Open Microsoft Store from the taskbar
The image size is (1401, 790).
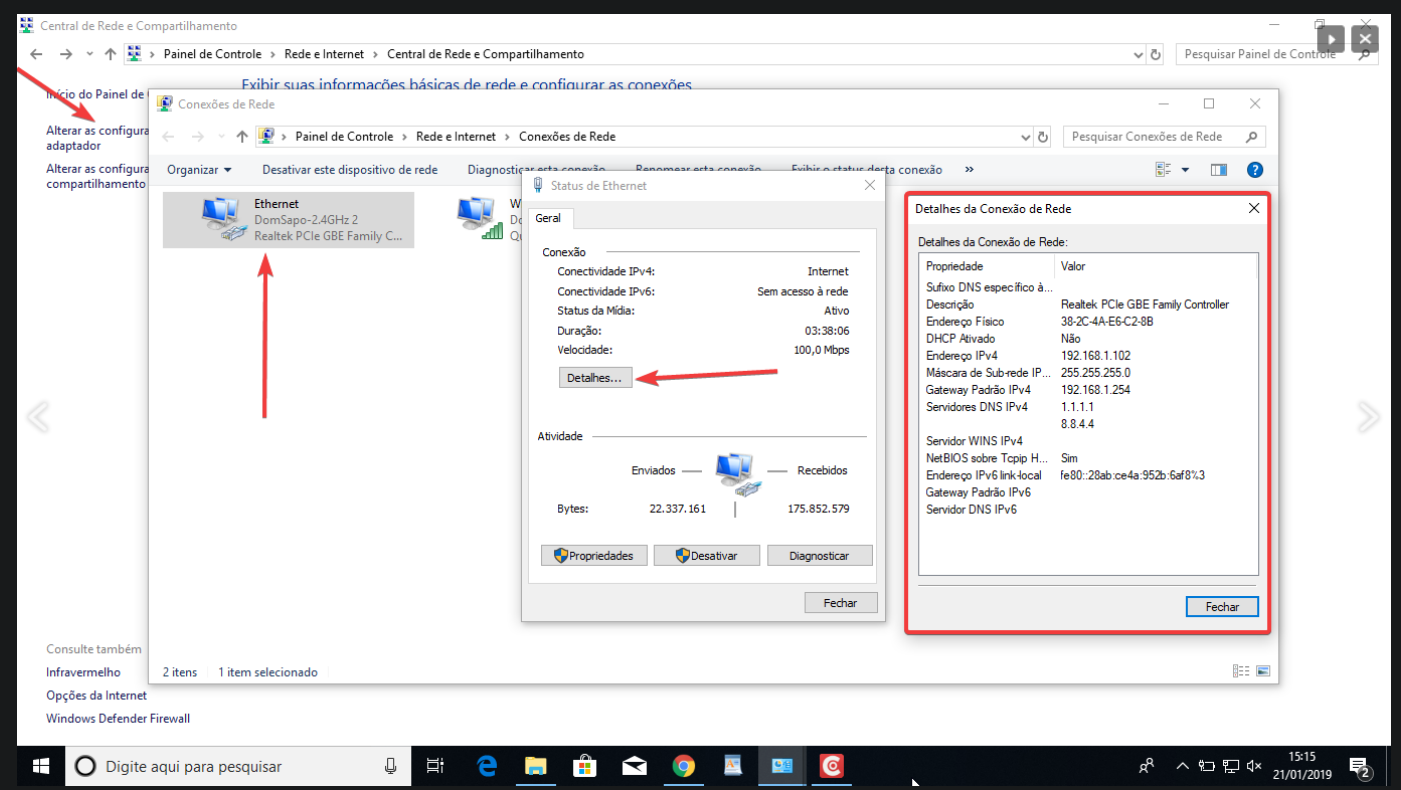586,766
